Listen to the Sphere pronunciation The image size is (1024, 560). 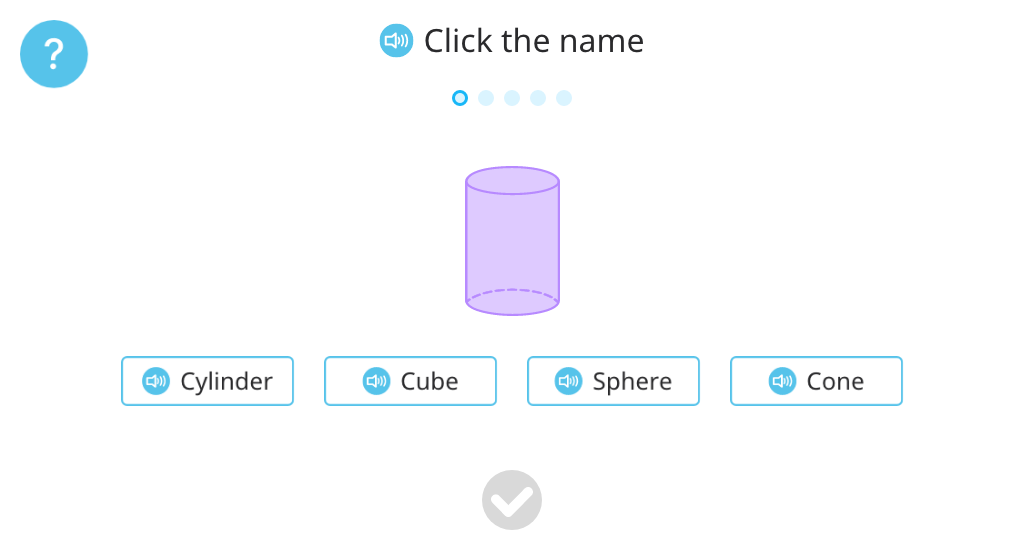[568, 381]
